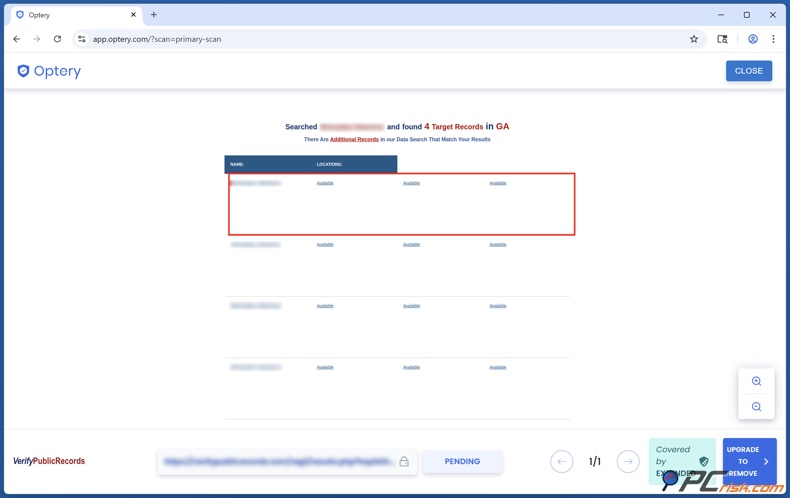This screenshot has height=498, width=790.
Task: Open the Additional Records link
Action: pyautogui.click(x=354, y=139)
